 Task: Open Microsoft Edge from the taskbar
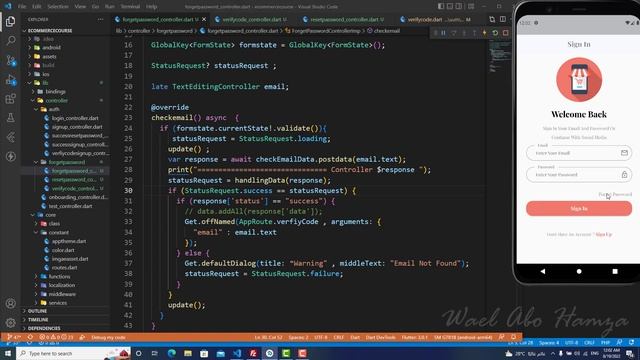pyautogui.click(x=171, y=353)
